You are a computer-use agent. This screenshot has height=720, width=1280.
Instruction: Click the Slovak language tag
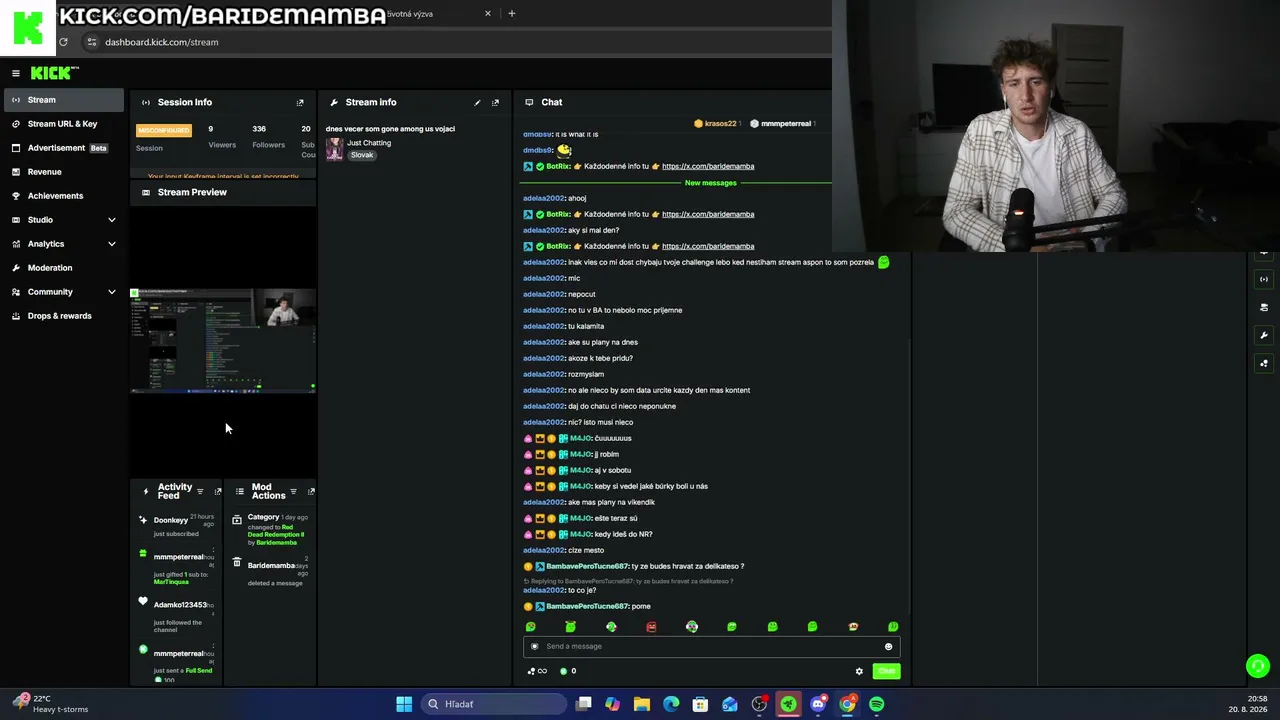point(362,155)
